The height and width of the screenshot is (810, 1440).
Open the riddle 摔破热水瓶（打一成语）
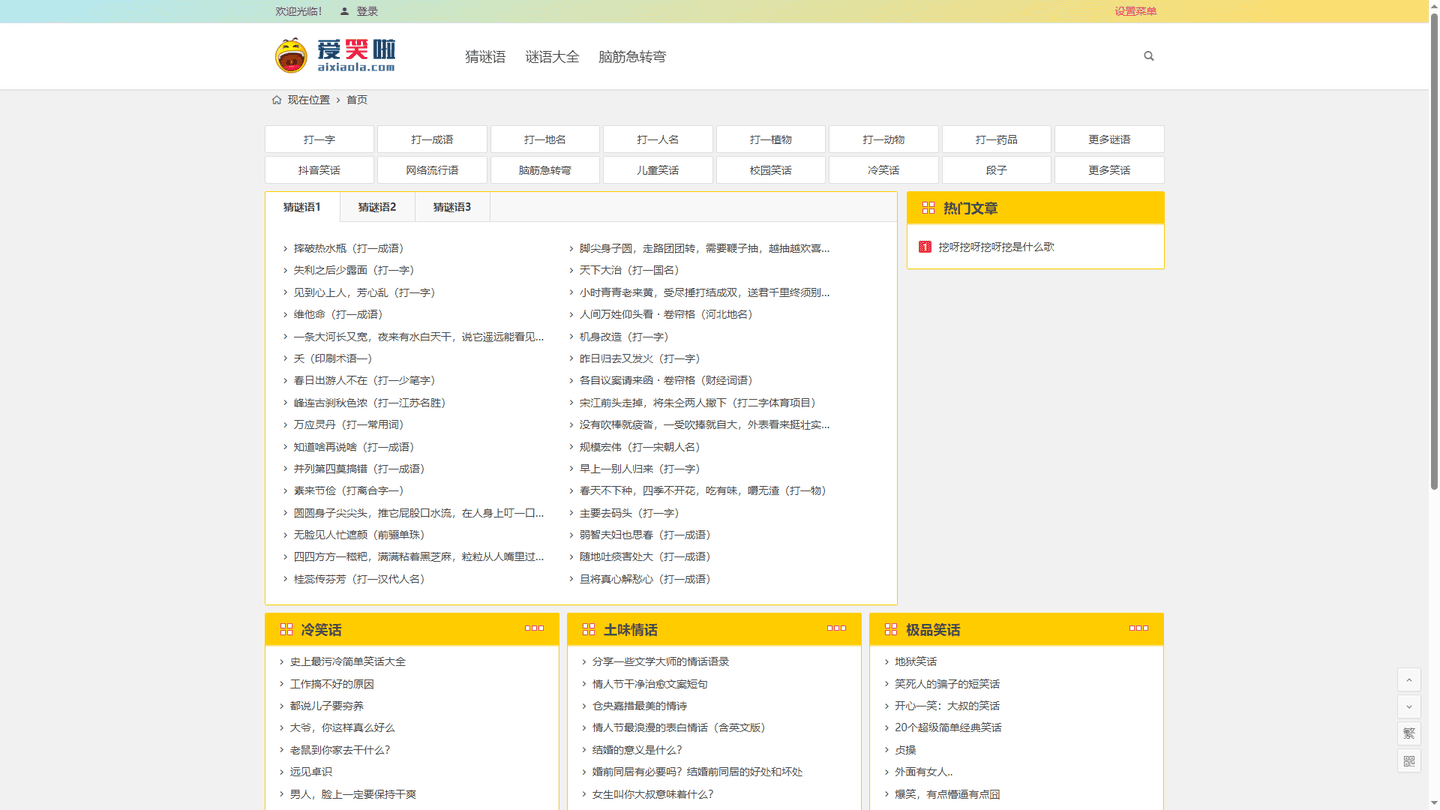click(349, 248)
